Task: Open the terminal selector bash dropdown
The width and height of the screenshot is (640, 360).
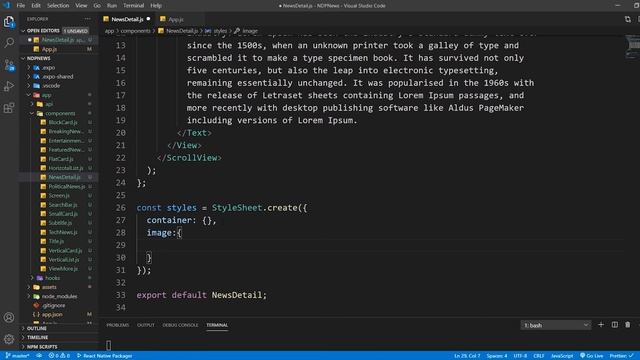Action: point(556,325)
